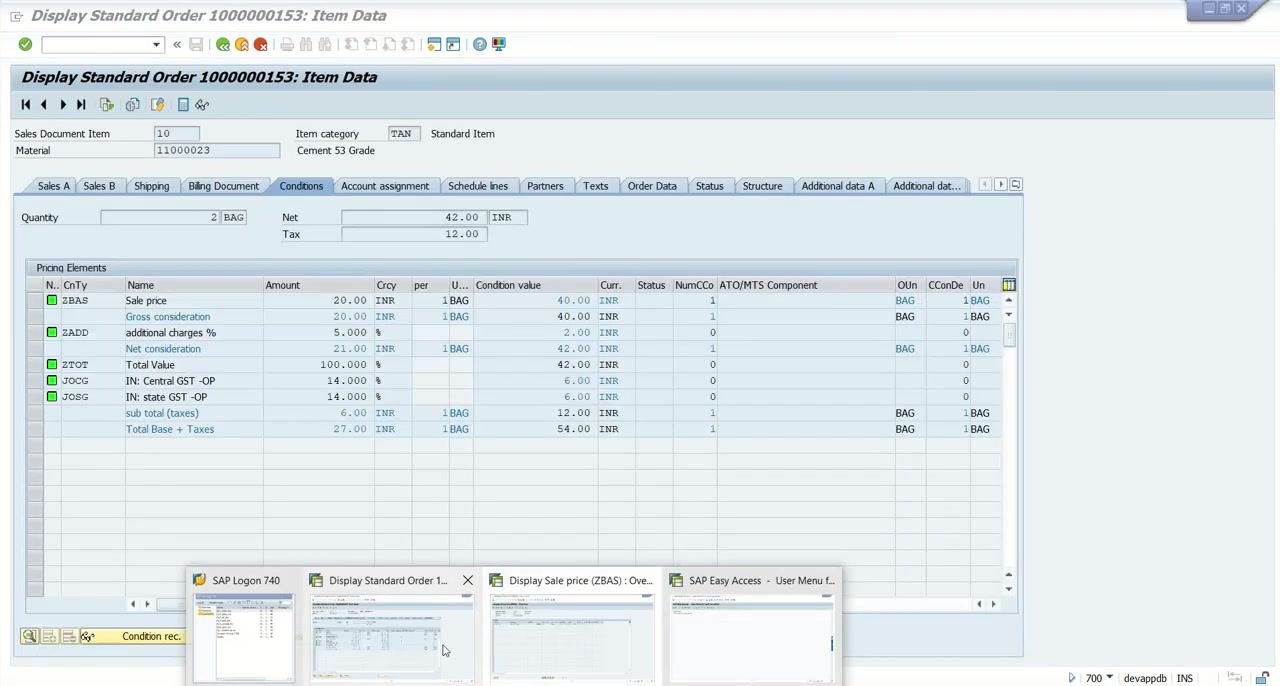
Task: Go to the previous item icon
Action: 44,104
